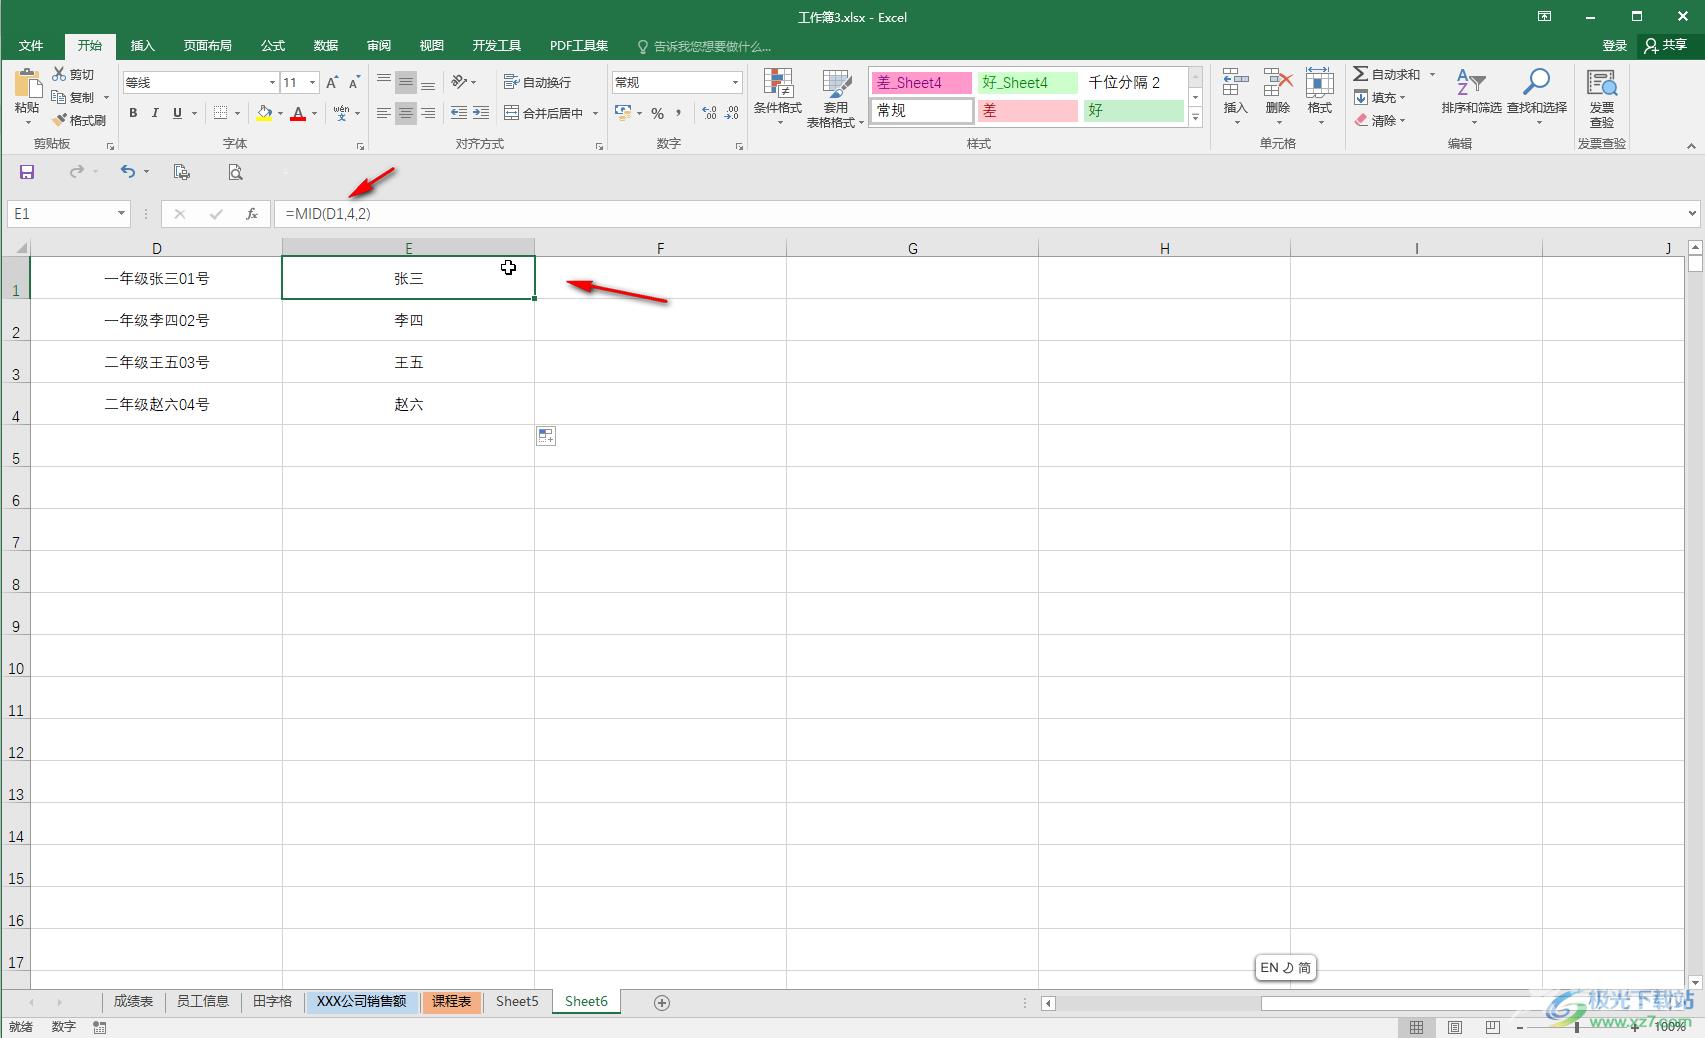The width and height of the screenshot is (1705, 1038).
Task: Click the Increase Font Size icon
Action: [x=332, y=82]
